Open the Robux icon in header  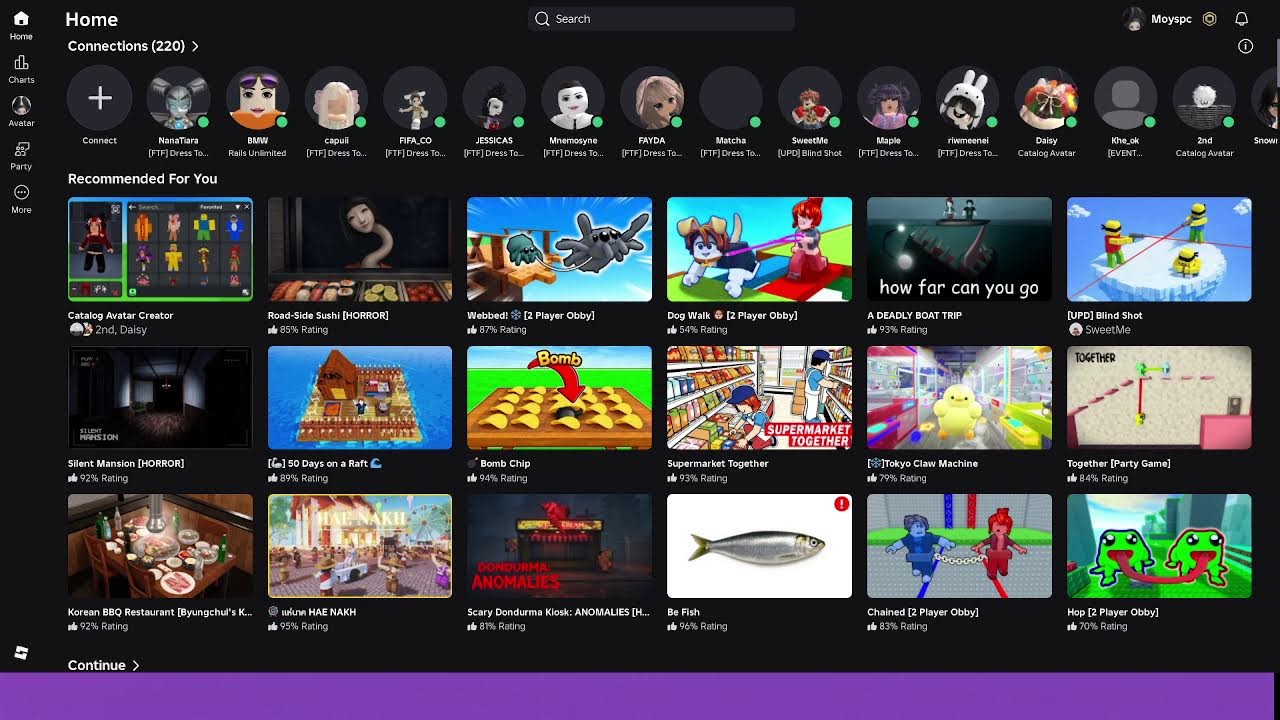tap(1209, 19)
